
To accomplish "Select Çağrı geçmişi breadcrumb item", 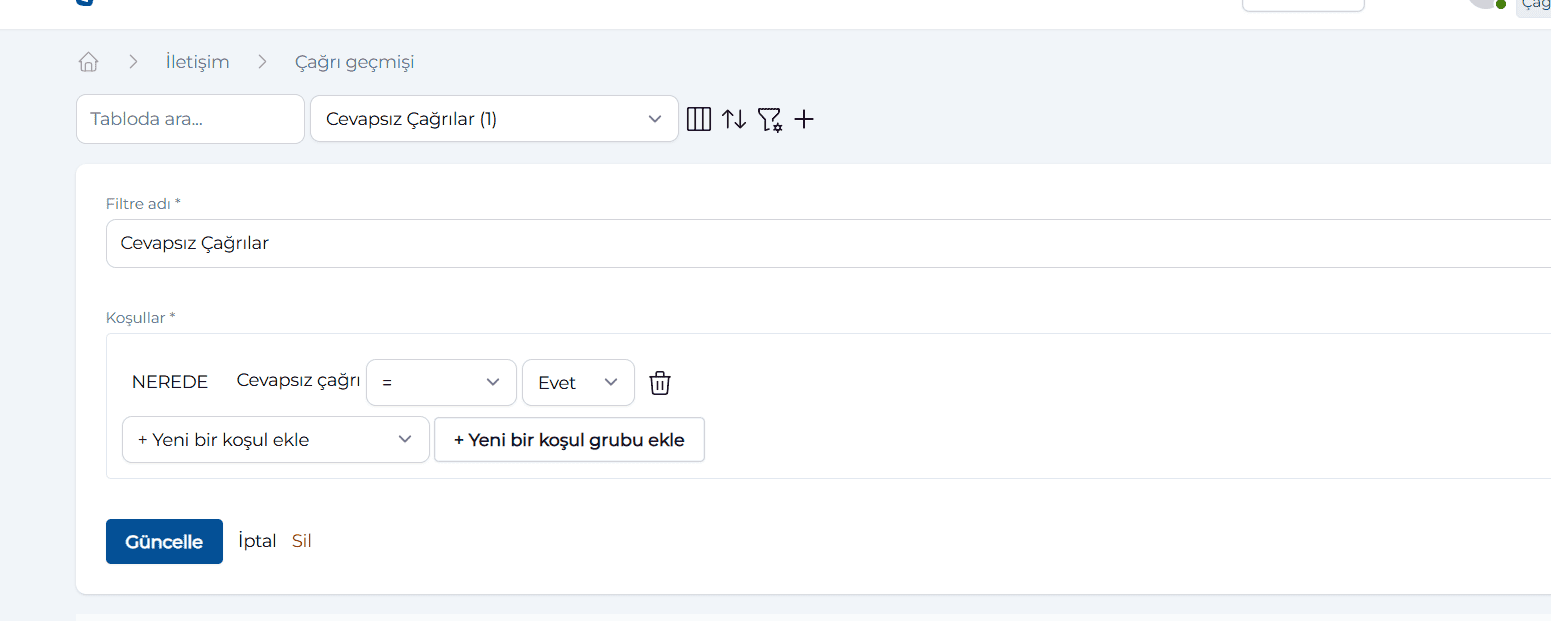I will [354, 62].
